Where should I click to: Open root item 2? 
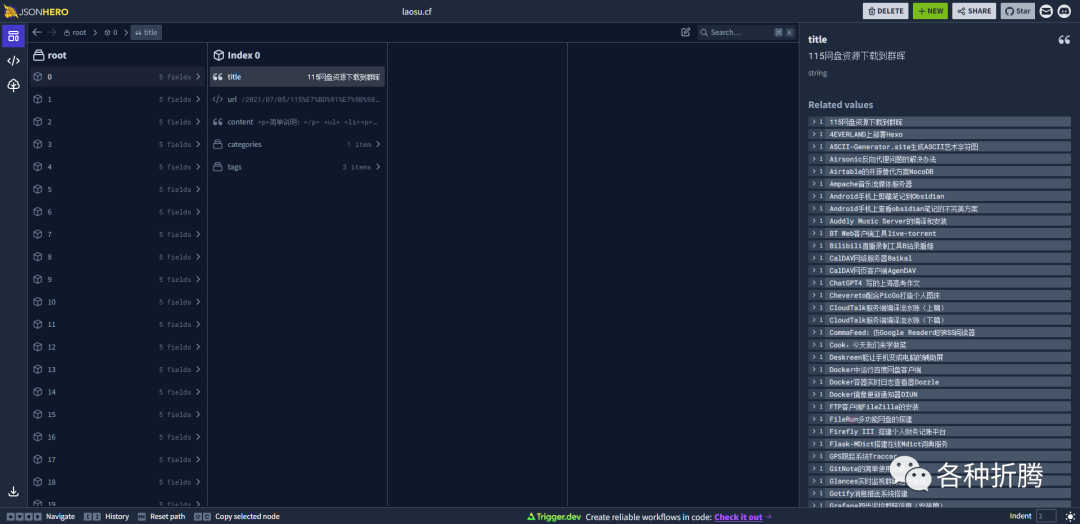point(117,122)
